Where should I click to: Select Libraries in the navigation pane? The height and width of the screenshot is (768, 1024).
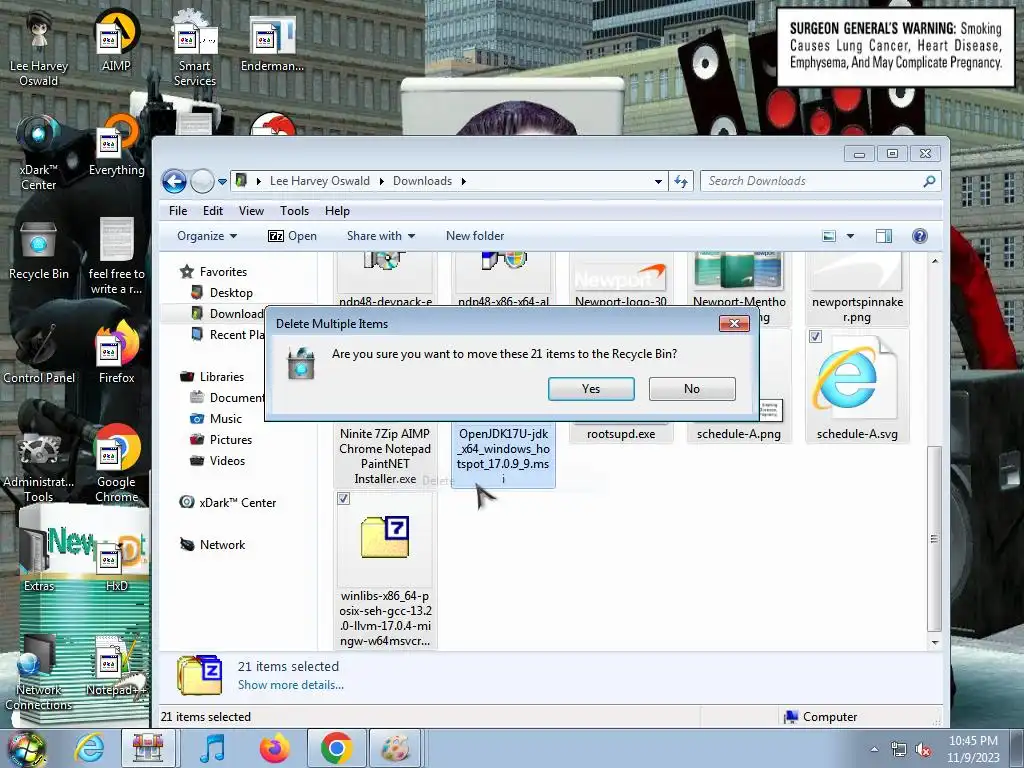221,377
